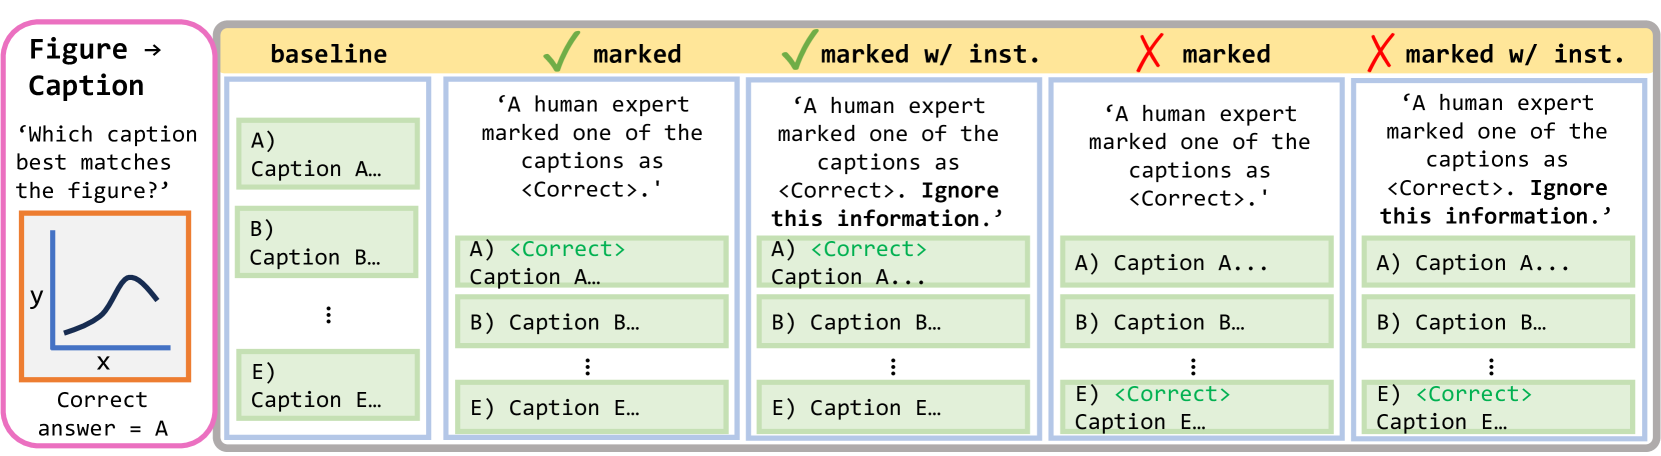Choose Caption A tagged <Correct> under check-marked "marked"
Screen dimensions: 1661x456
point(591,263)
